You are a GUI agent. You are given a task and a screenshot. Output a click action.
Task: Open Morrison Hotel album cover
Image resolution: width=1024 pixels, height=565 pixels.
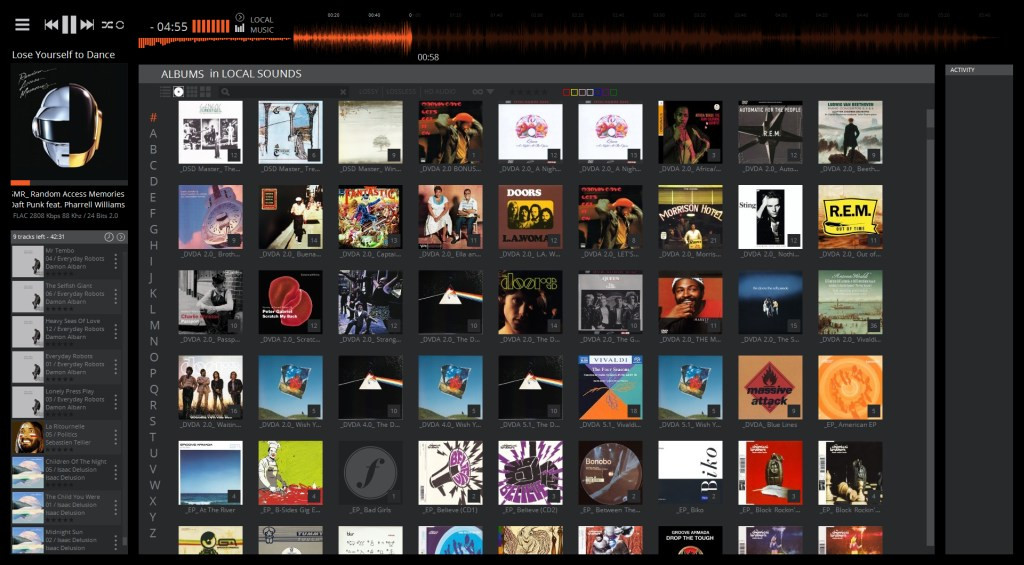click(x=690, y=217)
